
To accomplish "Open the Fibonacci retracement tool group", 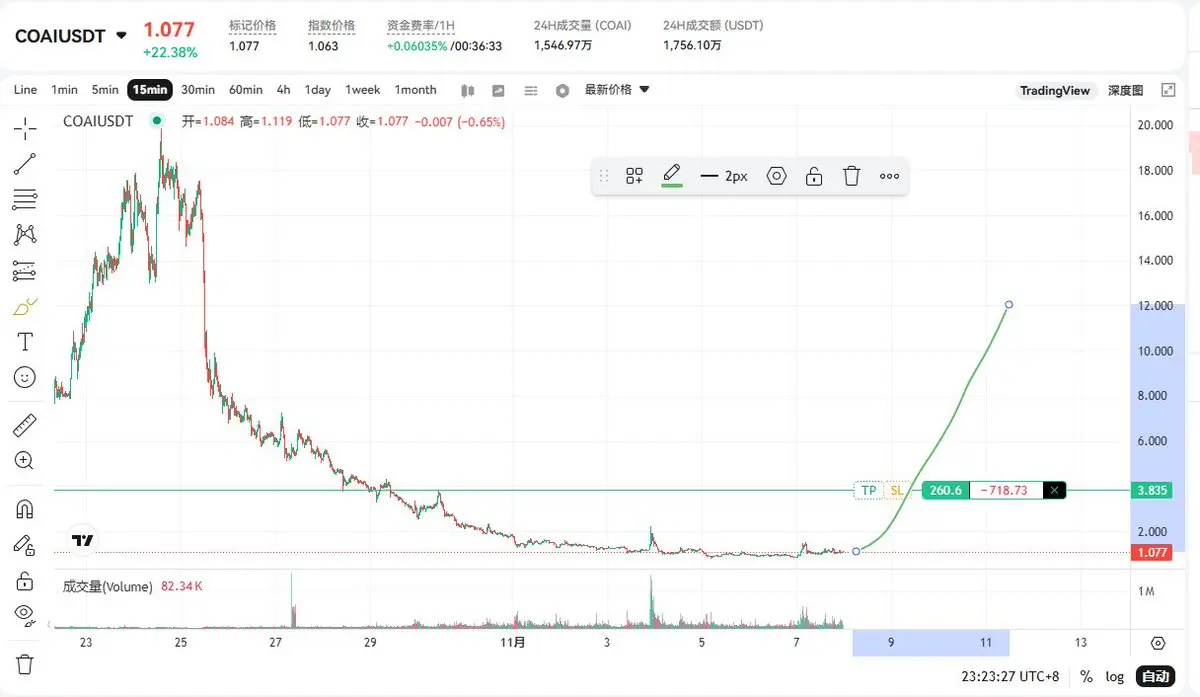I will (x=25, y=199).
